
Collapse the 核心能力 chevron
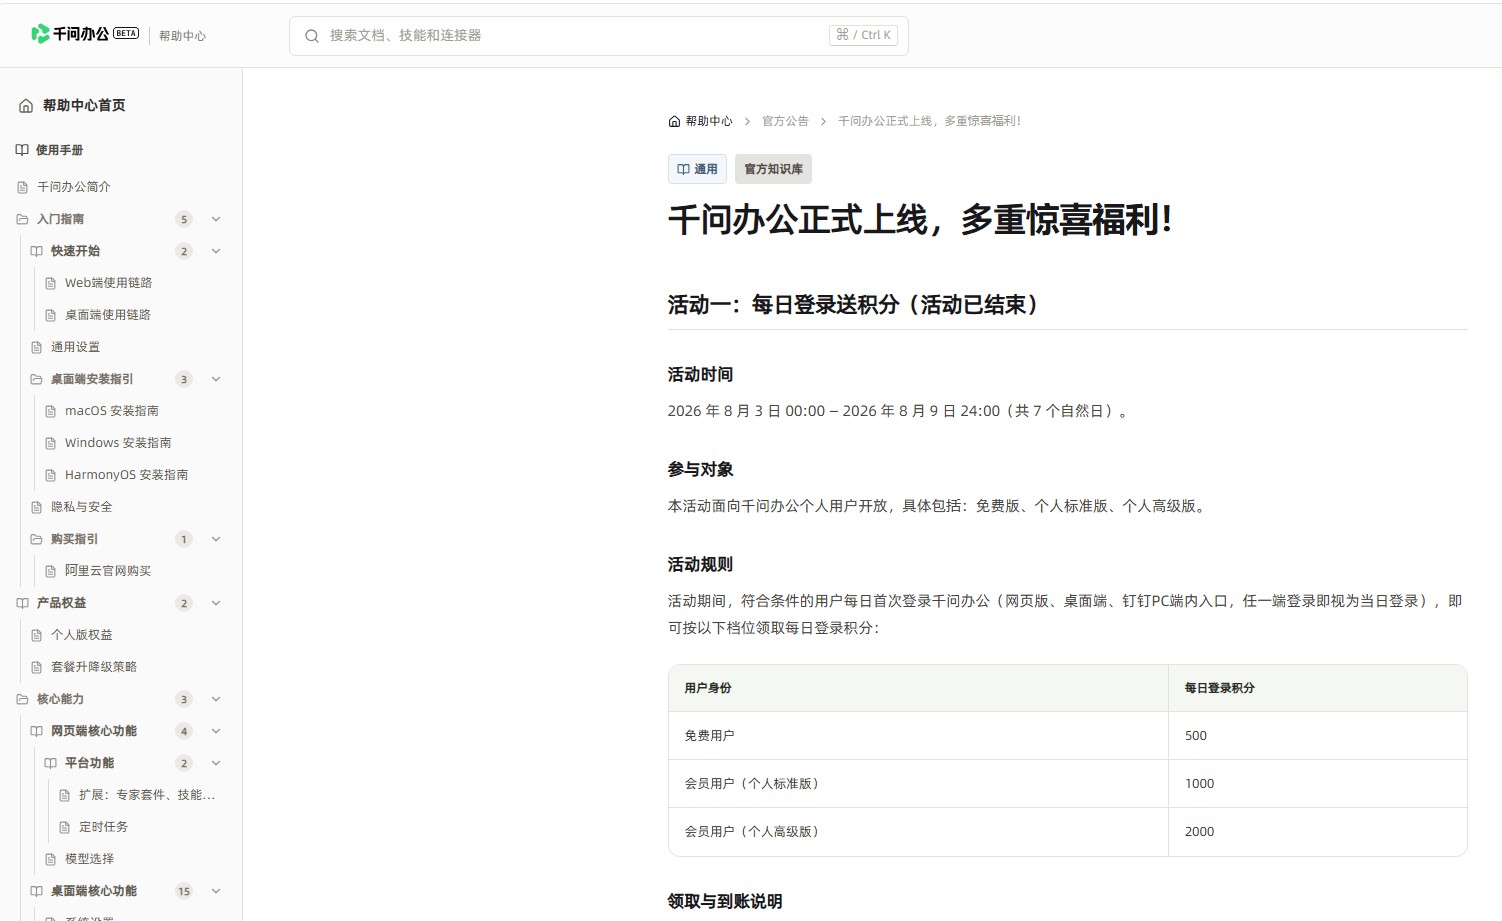coord(216,699)
